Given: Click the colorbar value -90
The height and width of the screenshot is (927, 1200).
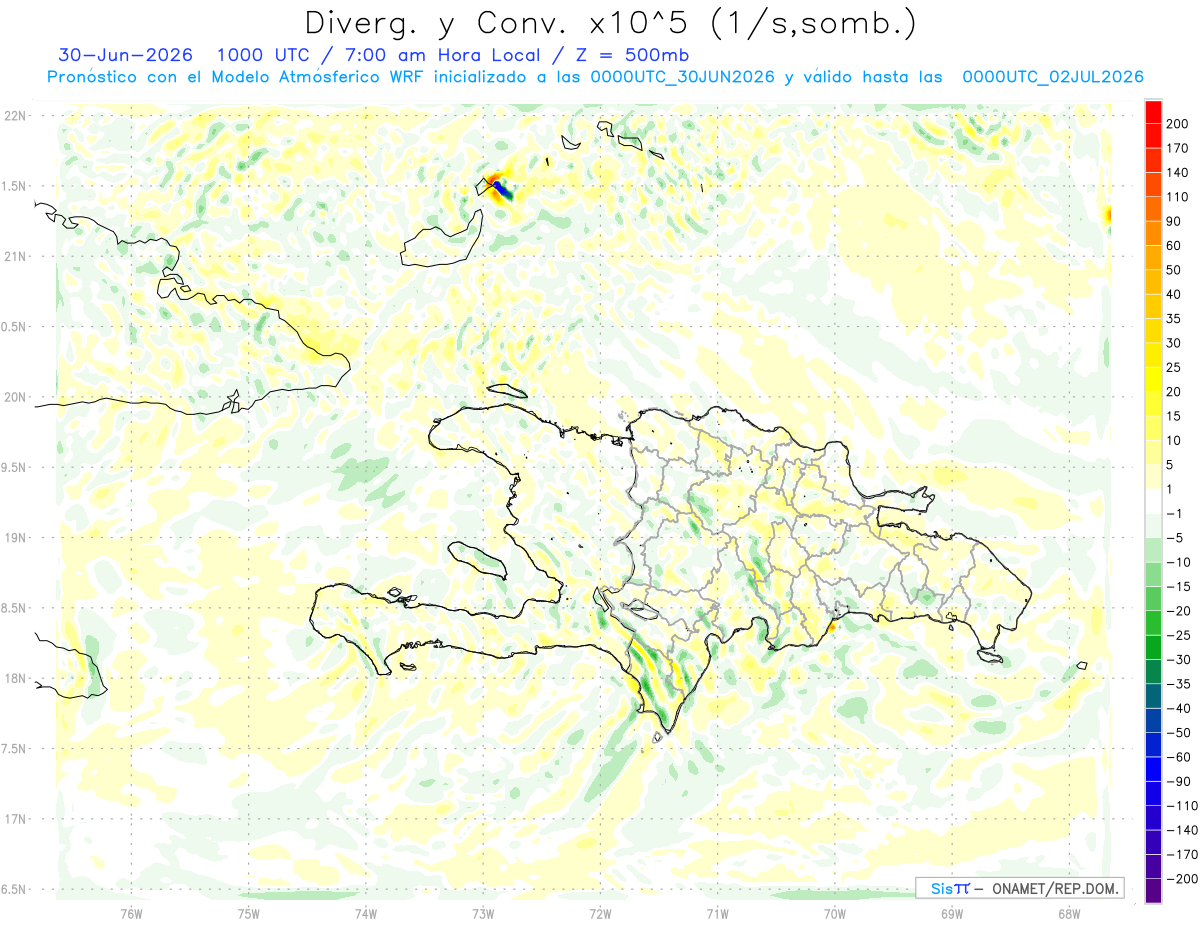Looking at the screenshot, I should [x=1177, y=782].
